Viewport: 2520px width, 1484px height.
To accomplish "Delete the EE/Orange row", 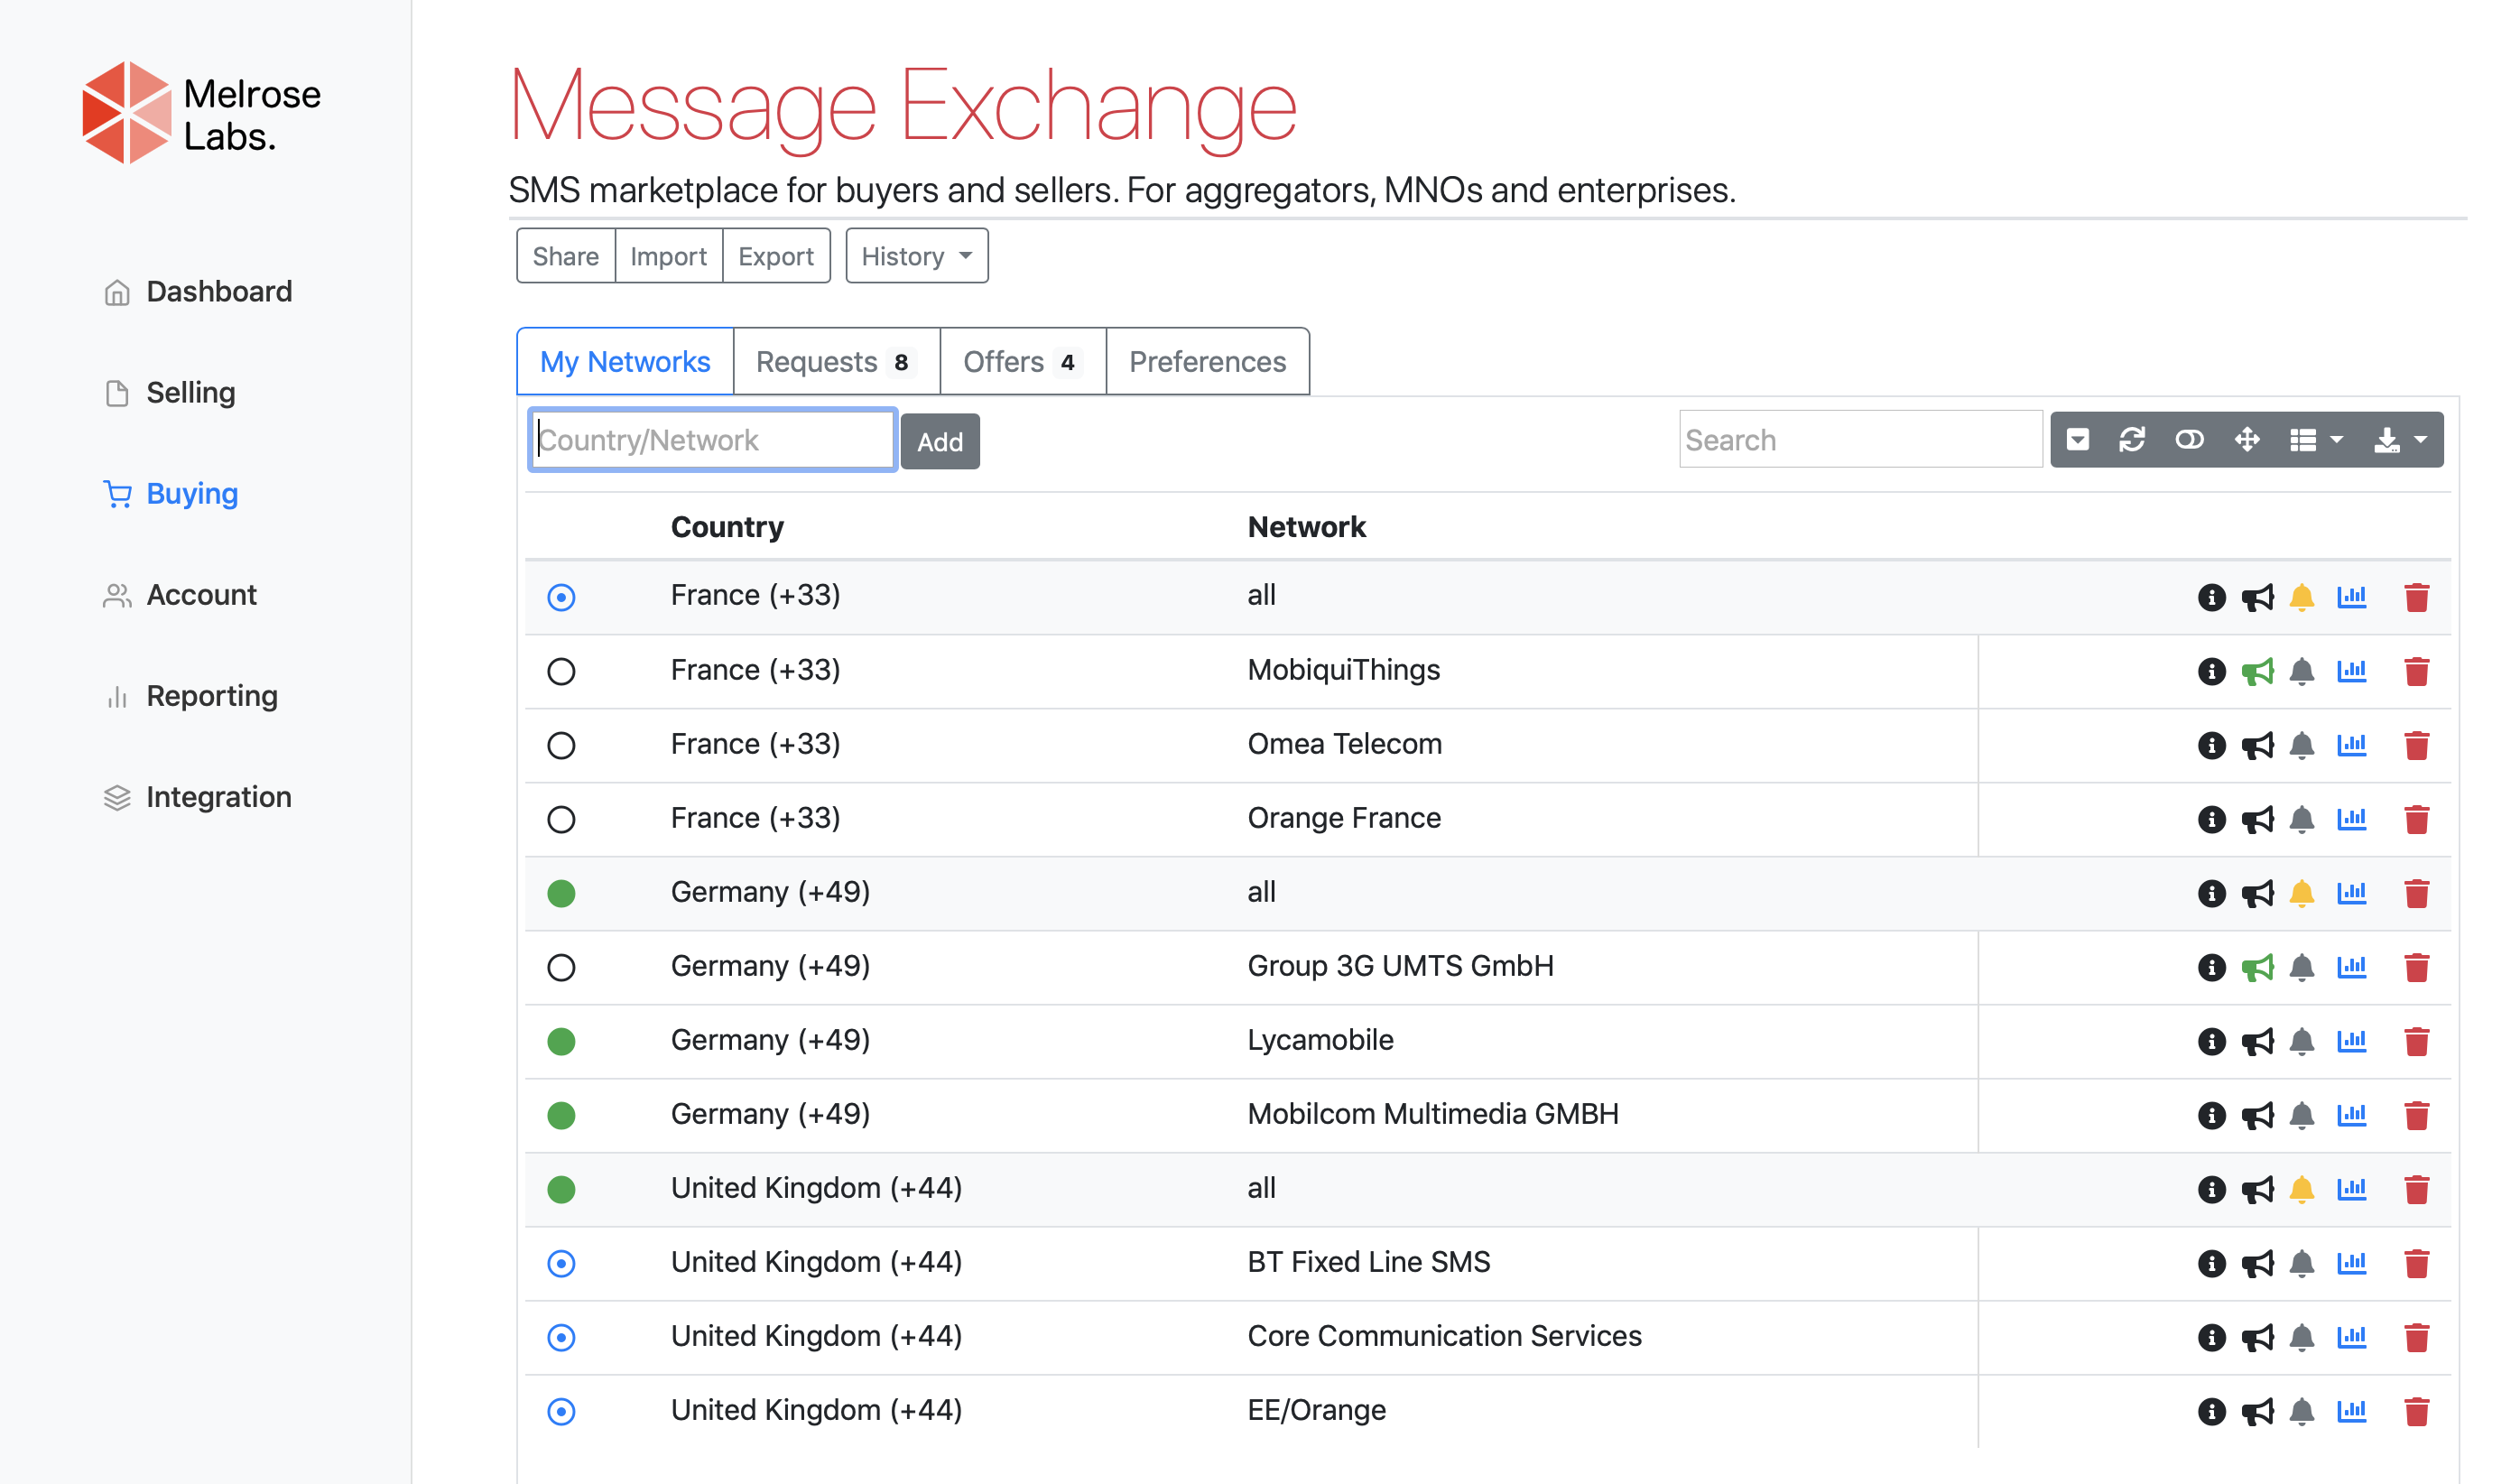I will click(x=2416, y=1411).
